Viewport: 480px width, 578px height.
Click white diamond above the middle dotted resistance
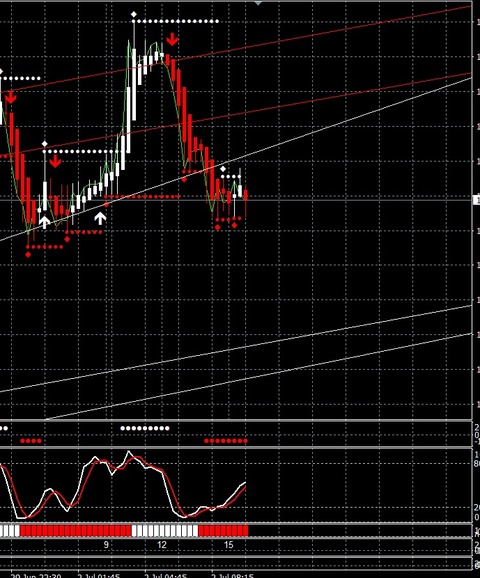coord(45,144)
